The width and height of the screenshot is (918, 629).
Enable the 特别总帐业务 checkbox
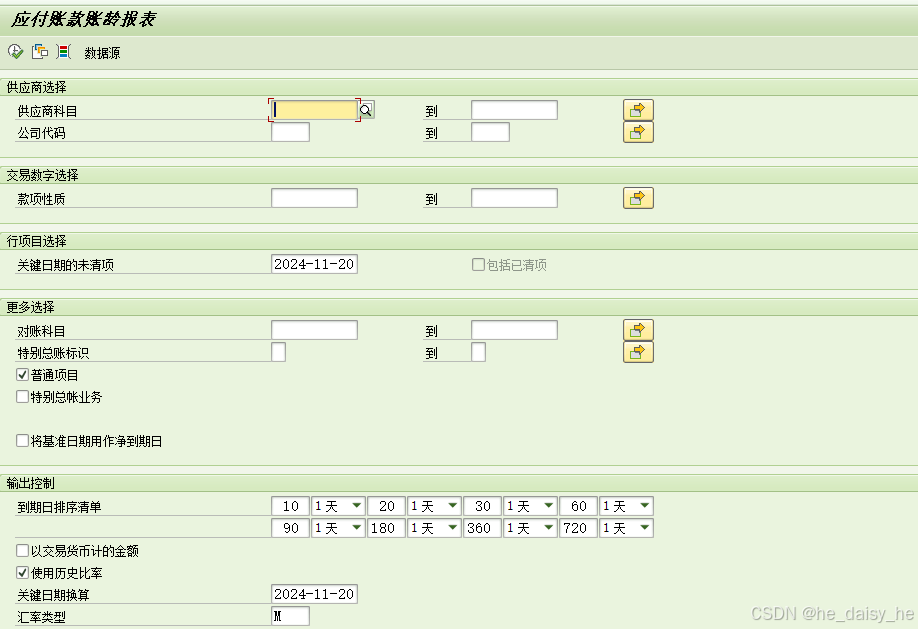click(22, 396)
